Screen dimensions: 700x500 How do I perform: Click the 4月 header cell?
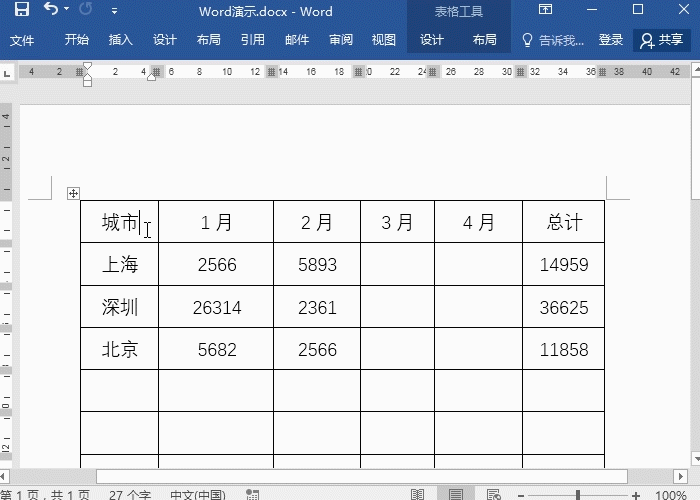pos(479,222)
